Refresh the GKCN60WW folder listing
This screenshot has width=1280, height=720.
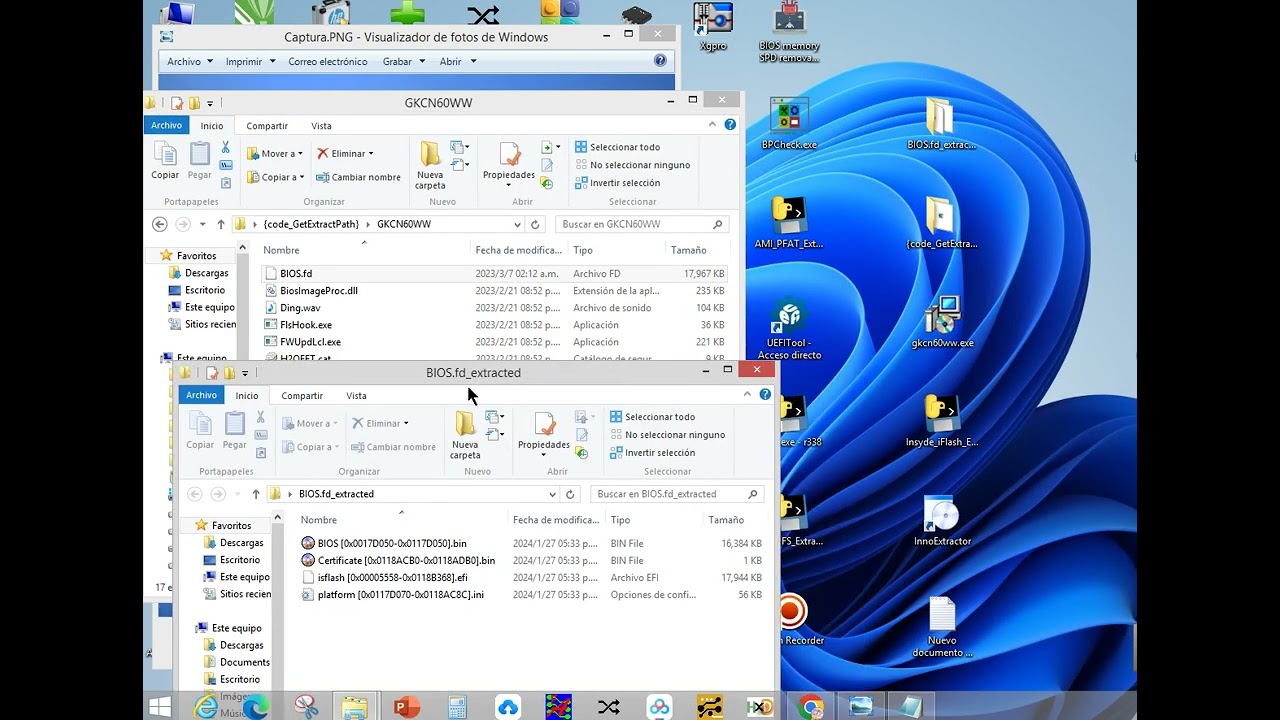[535, 224]
